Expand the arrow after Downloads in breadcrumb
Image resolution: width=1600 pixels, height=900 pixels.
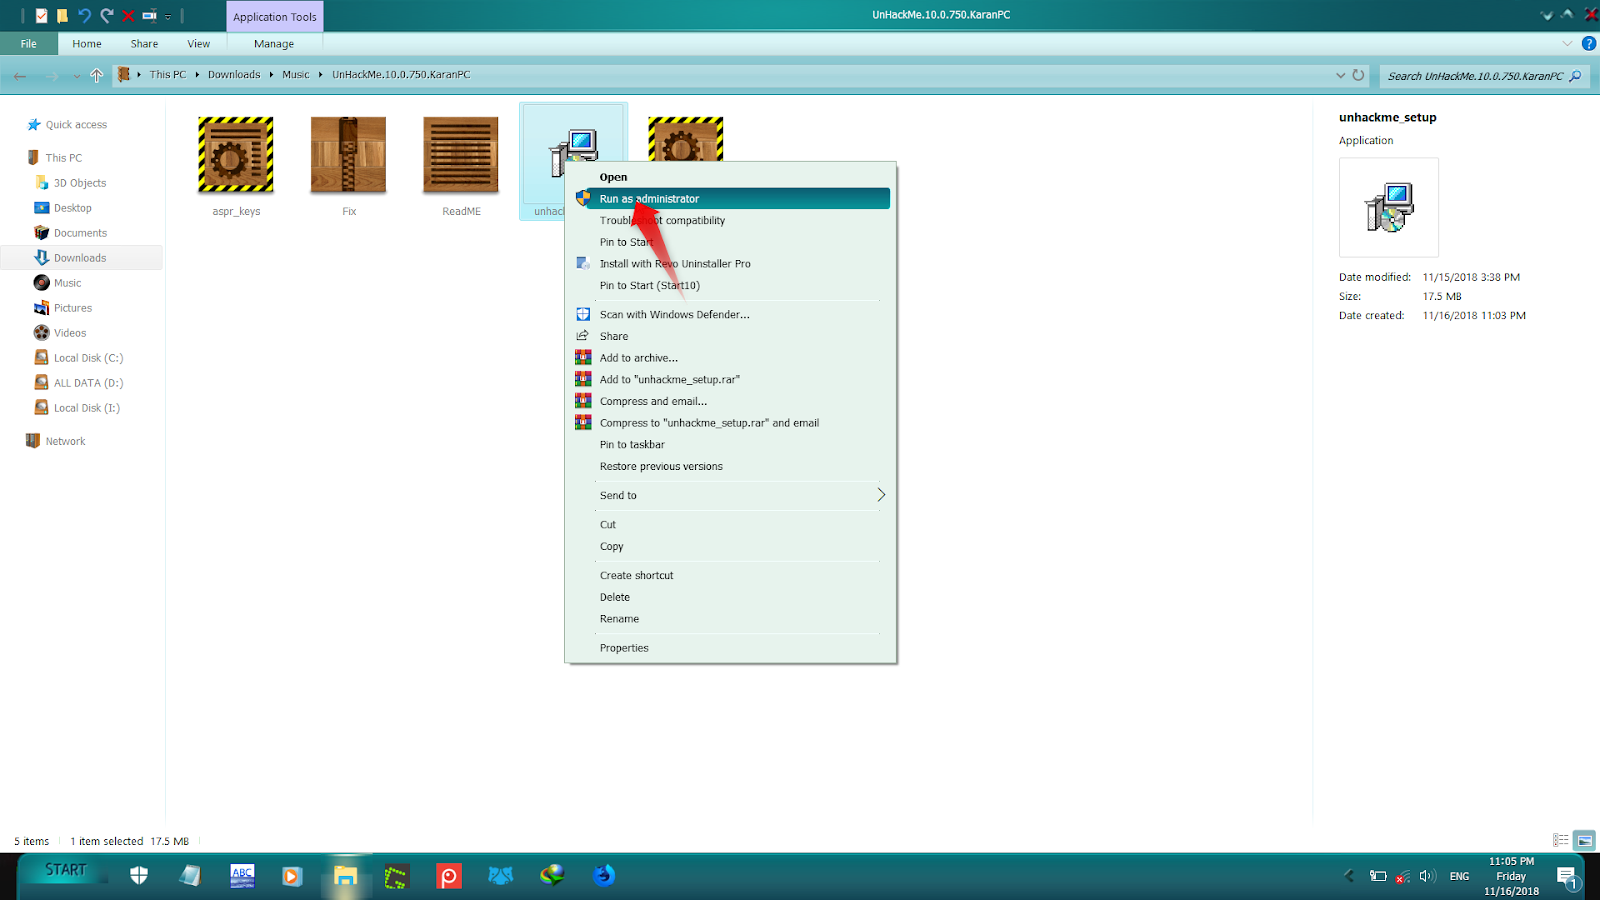[271, 75]
